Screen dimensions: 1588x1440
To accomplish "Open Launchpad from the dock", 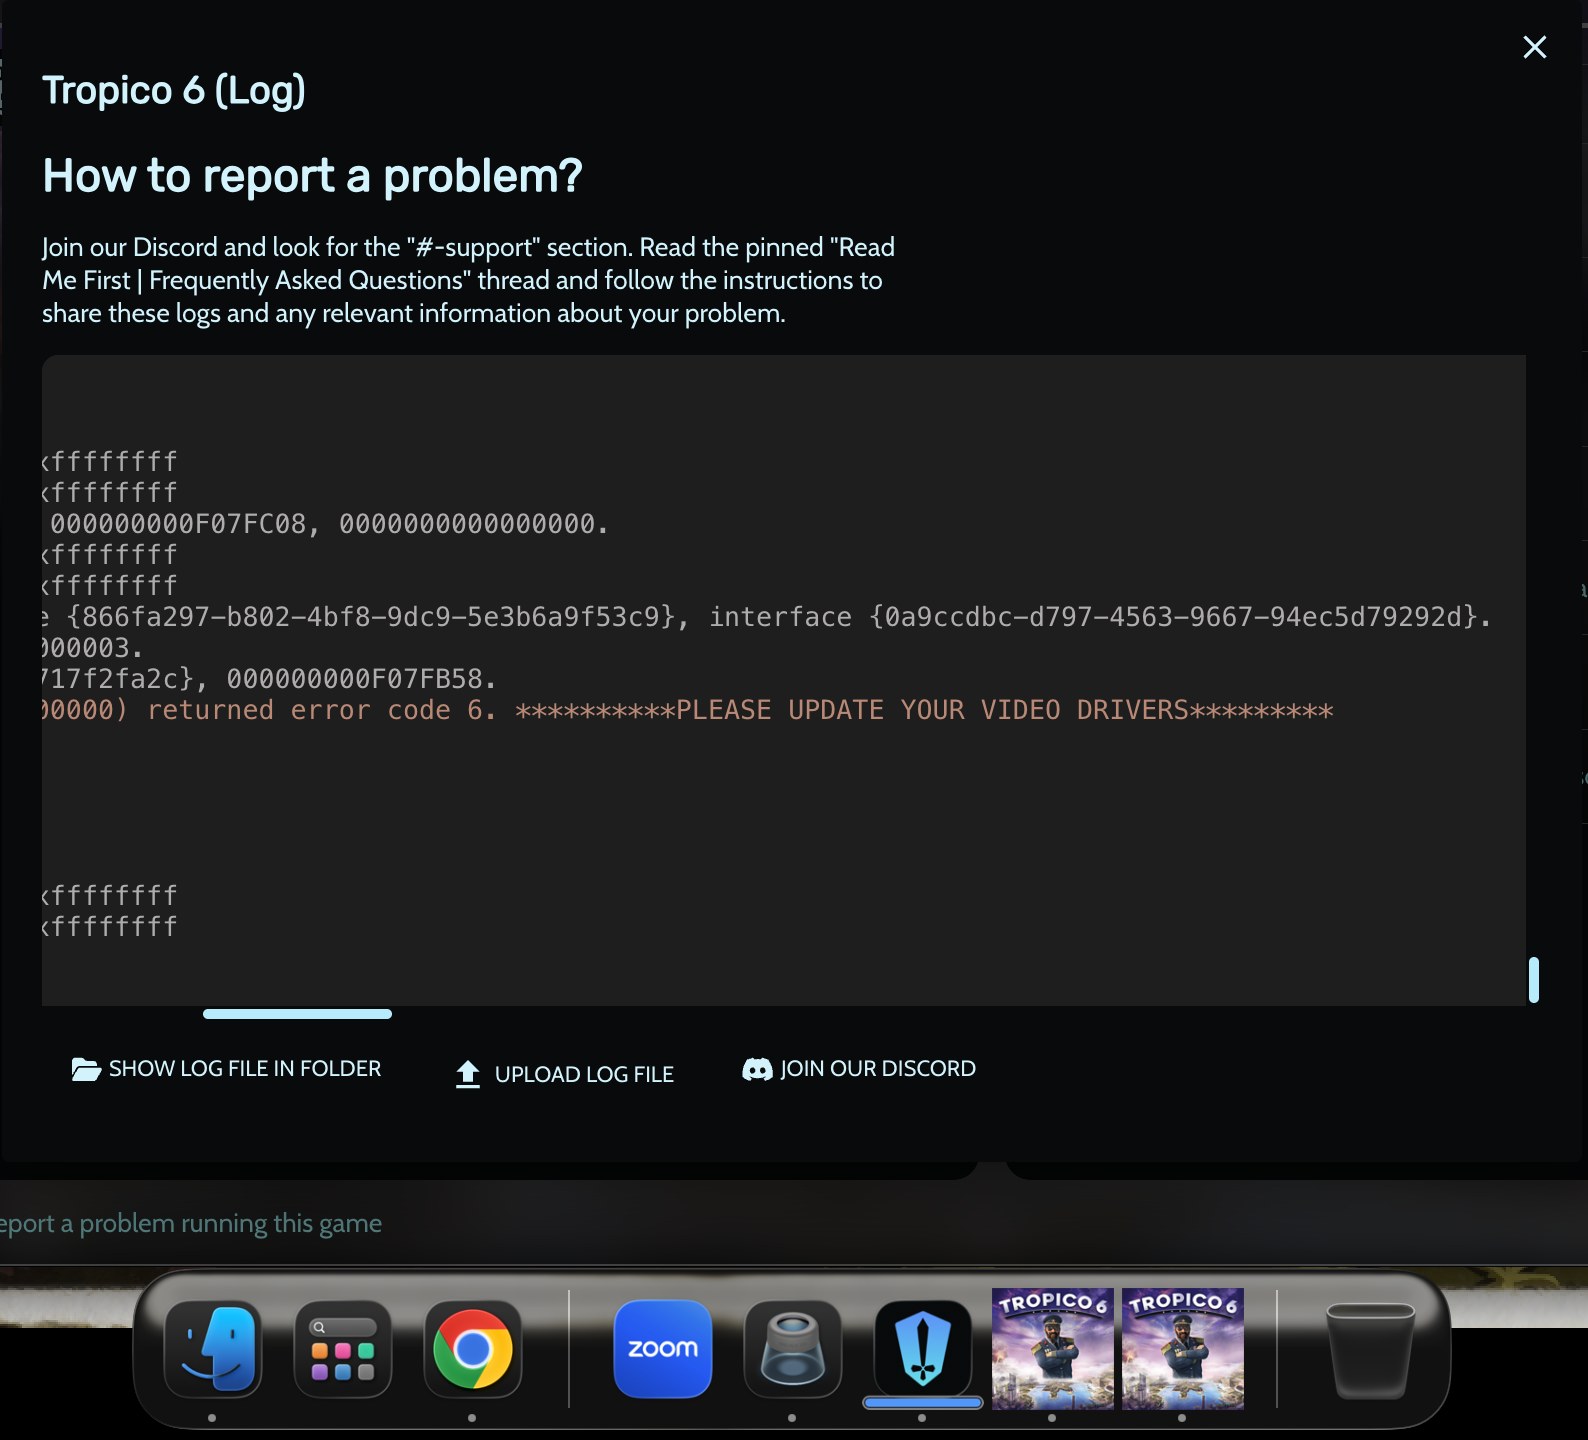I will tap(343, 1349).
